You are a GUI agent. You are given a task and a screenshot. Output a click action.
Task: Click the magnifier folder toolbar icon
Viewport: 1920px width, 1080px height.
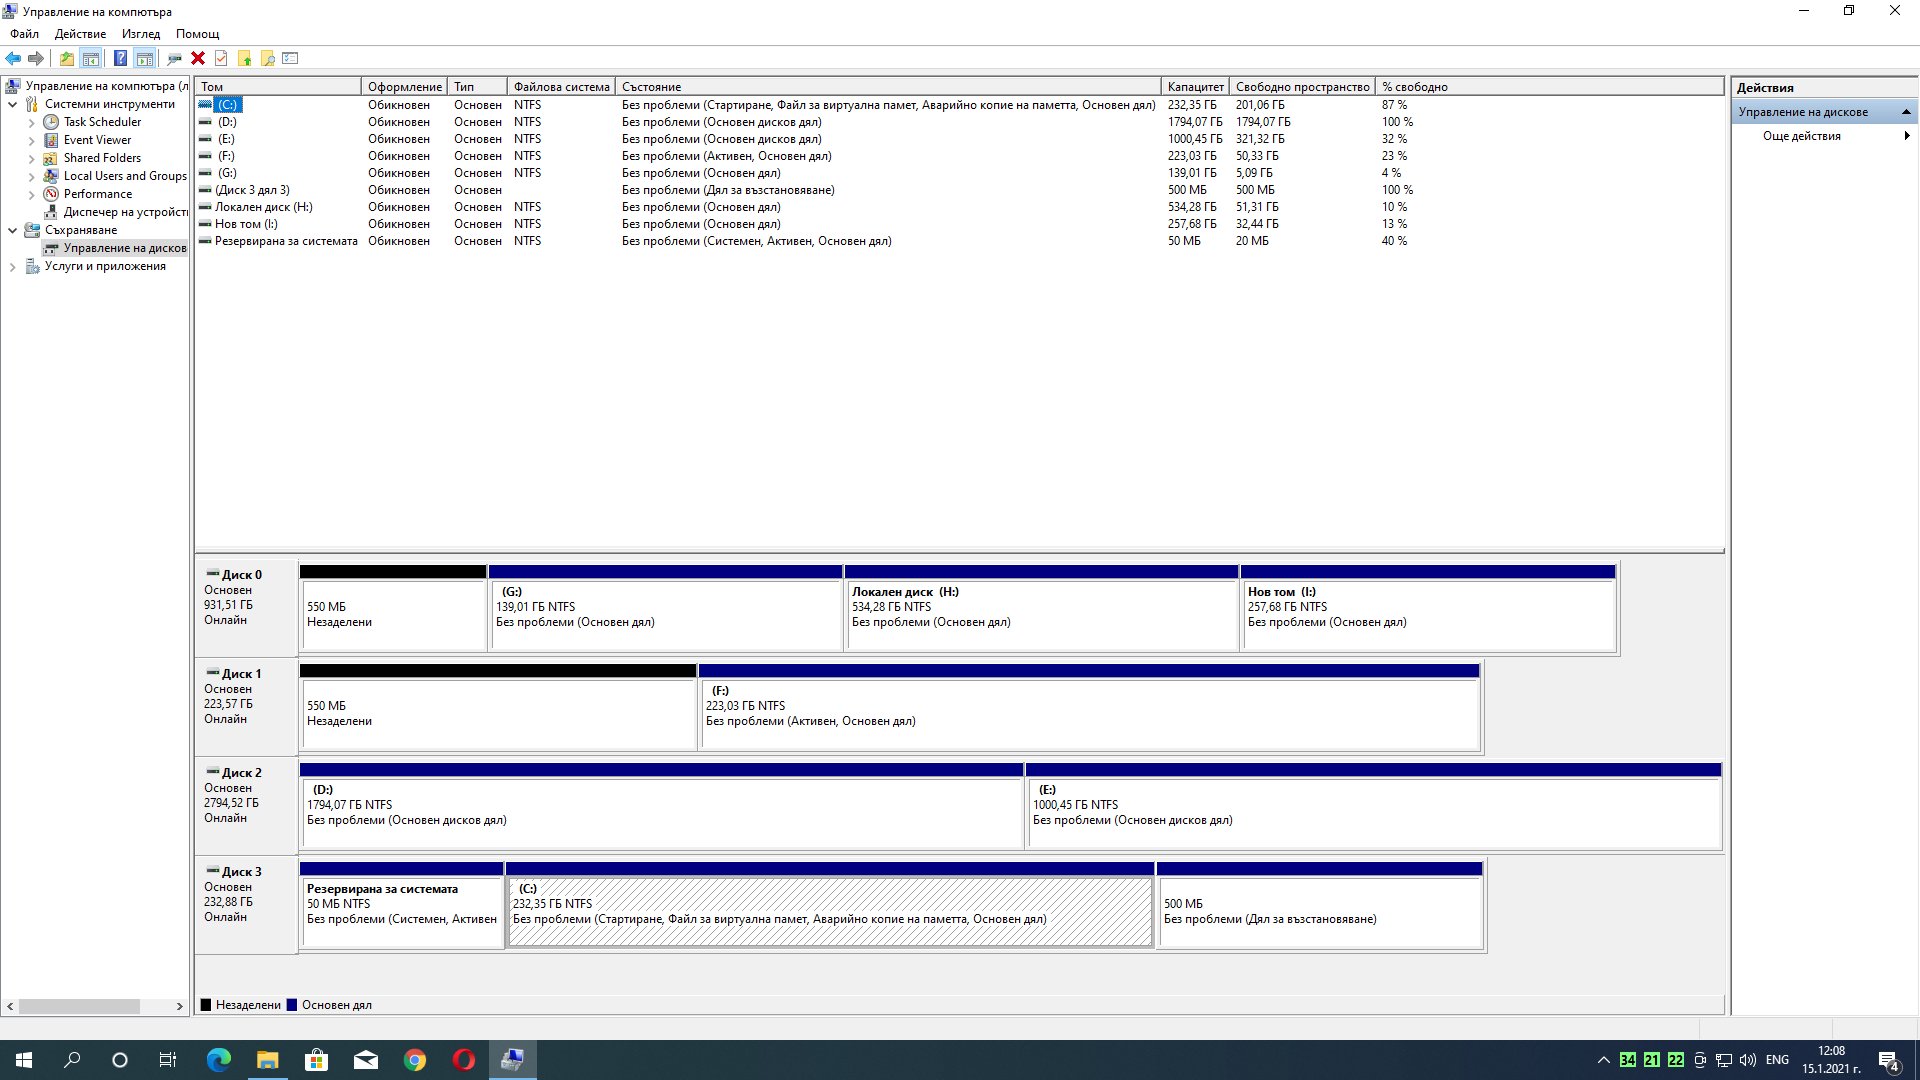tap(268, 58)
